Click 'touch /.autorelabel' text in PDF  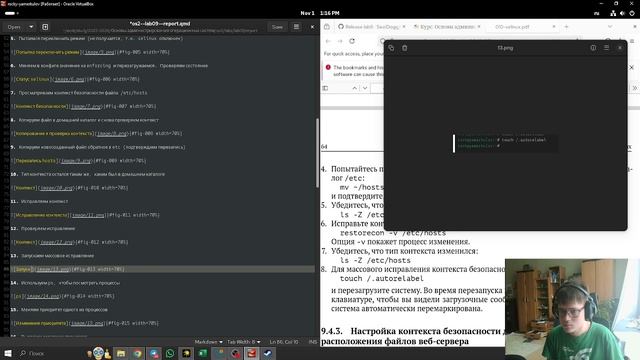[x=382, y=278]
